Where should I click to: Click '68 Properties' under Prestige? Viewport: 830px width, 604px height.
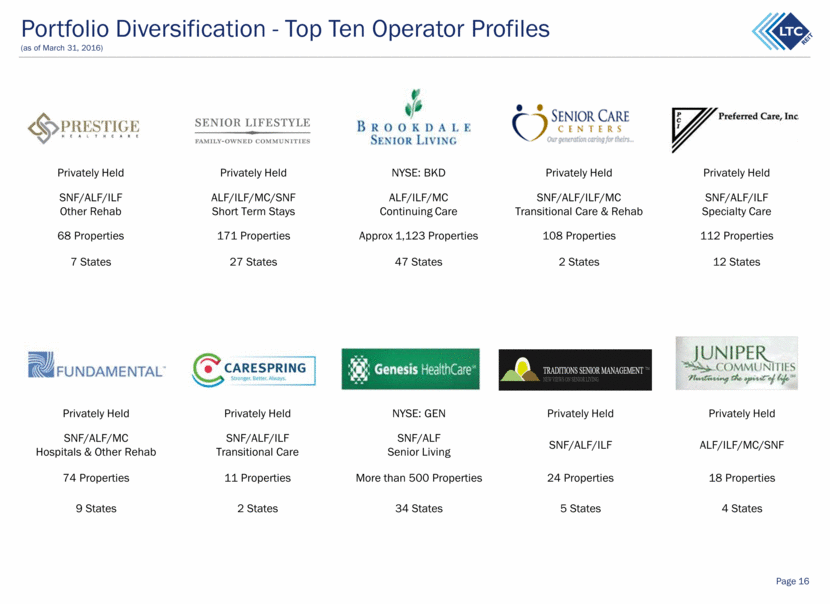[x=91, y=236]
